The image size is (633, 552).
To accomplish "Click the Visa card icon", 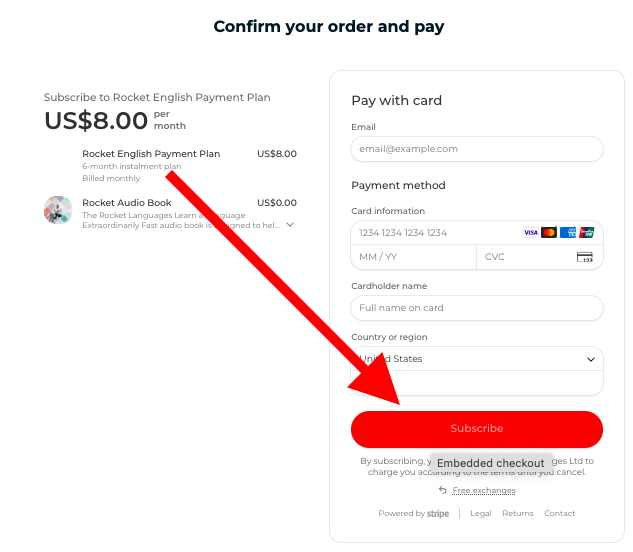I will pyautogui.click(x=531, y=233).
